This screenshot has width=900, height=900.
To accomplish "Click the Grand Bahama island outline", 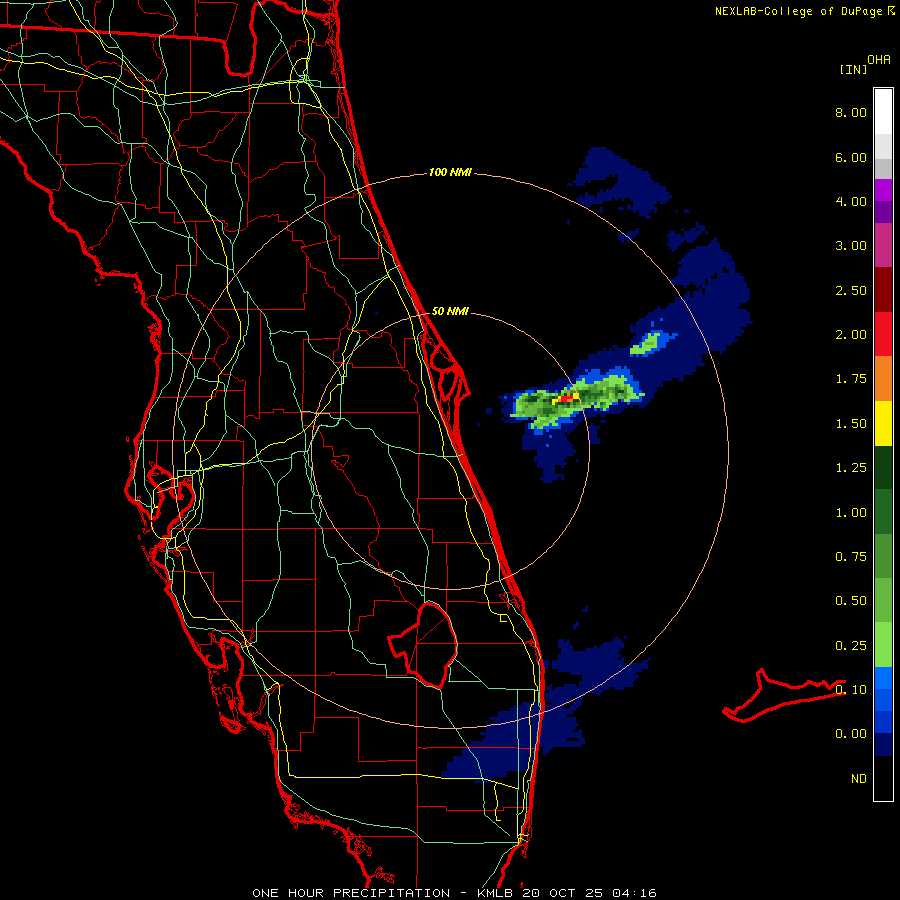I will click(x=783, y=695).
